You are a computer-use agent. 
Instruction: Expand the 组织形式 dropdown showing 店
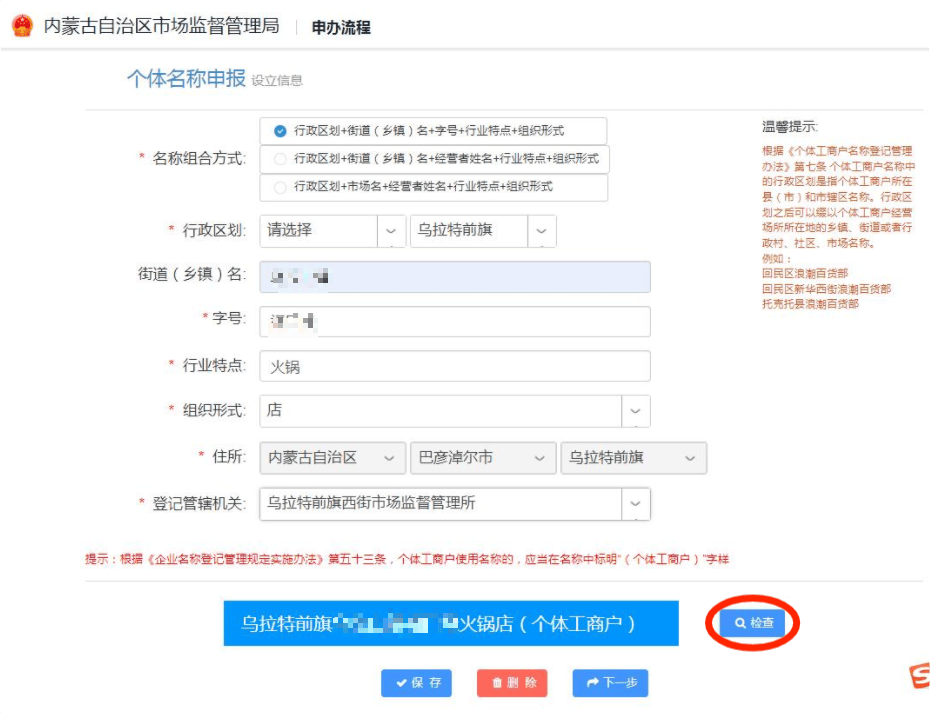(635, 411)
